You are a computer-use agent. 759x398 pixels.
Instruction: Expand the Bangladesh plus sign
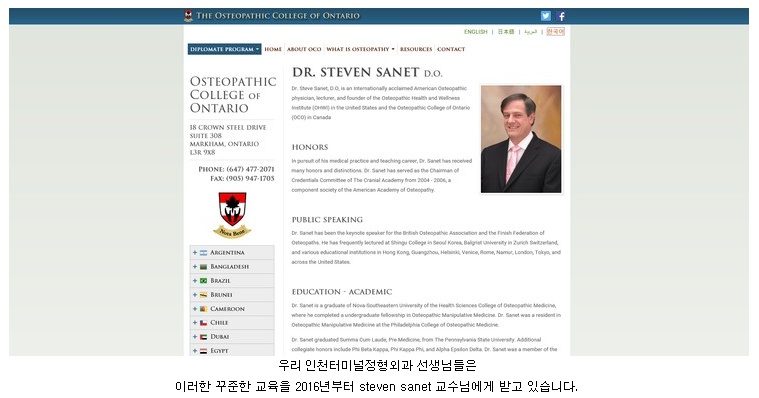195,267
